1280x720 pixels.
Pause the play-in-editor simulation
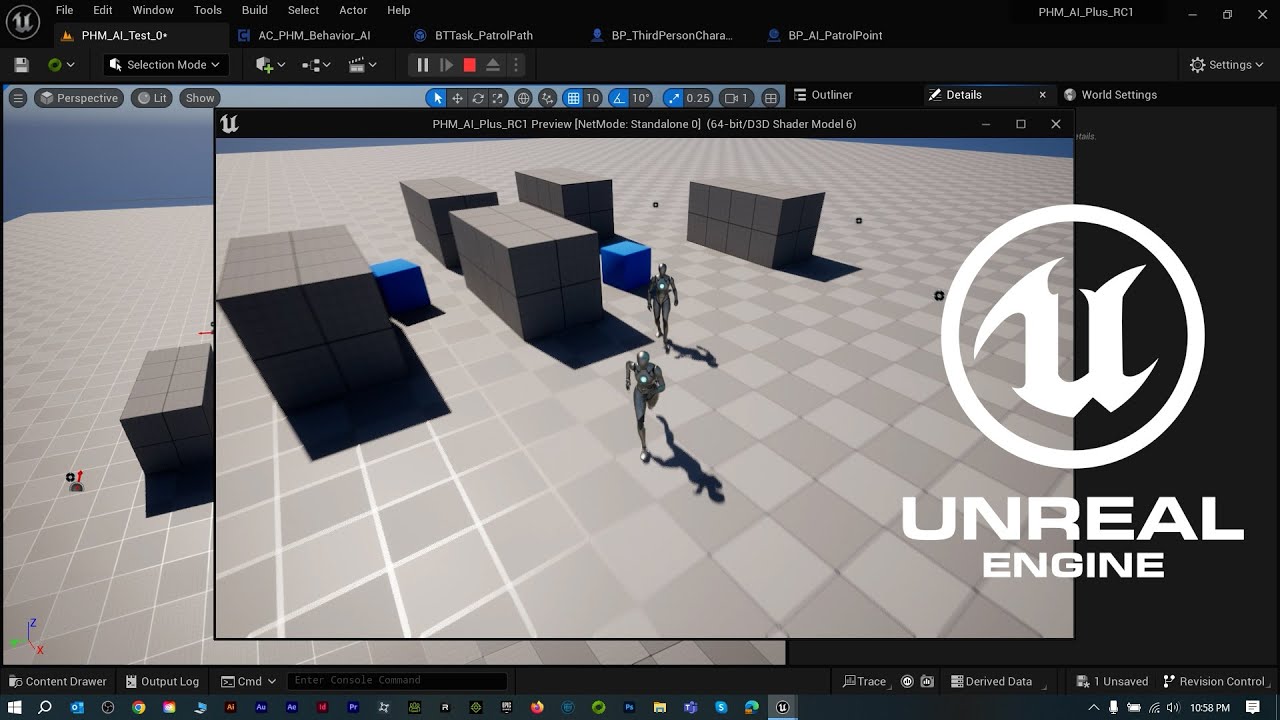pyautogui.click(x=423, y=65)
